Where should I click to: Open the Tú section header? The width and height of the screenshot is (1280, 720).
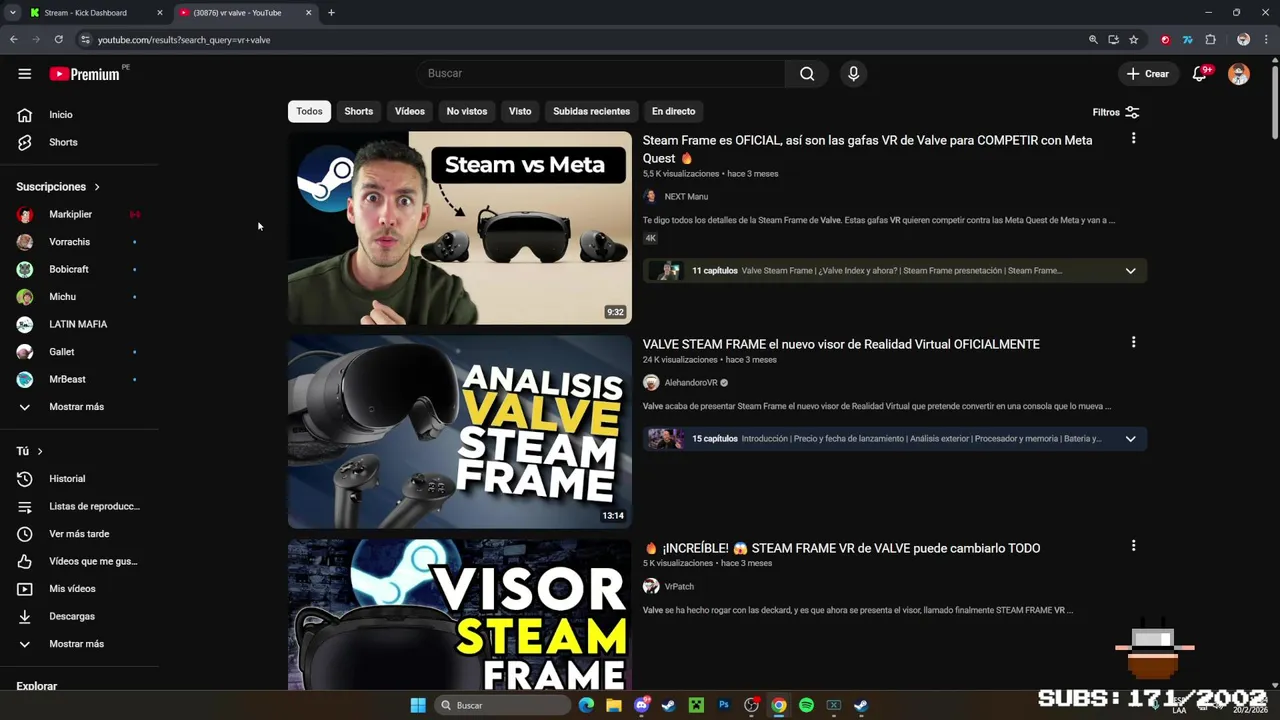tap(29, 451)
